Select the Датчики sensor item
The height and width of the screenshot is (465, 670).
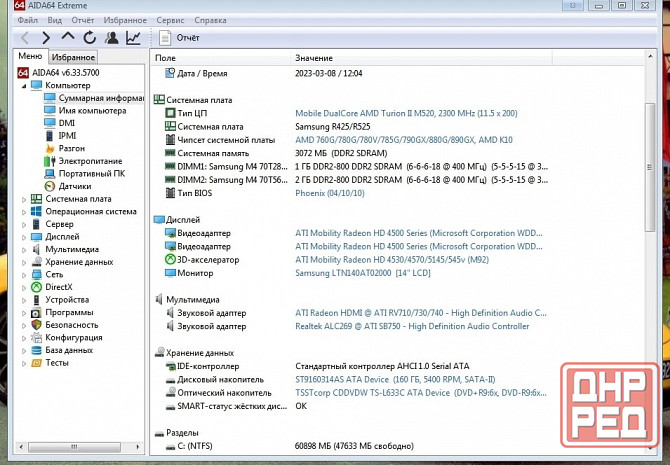(74, 186)
